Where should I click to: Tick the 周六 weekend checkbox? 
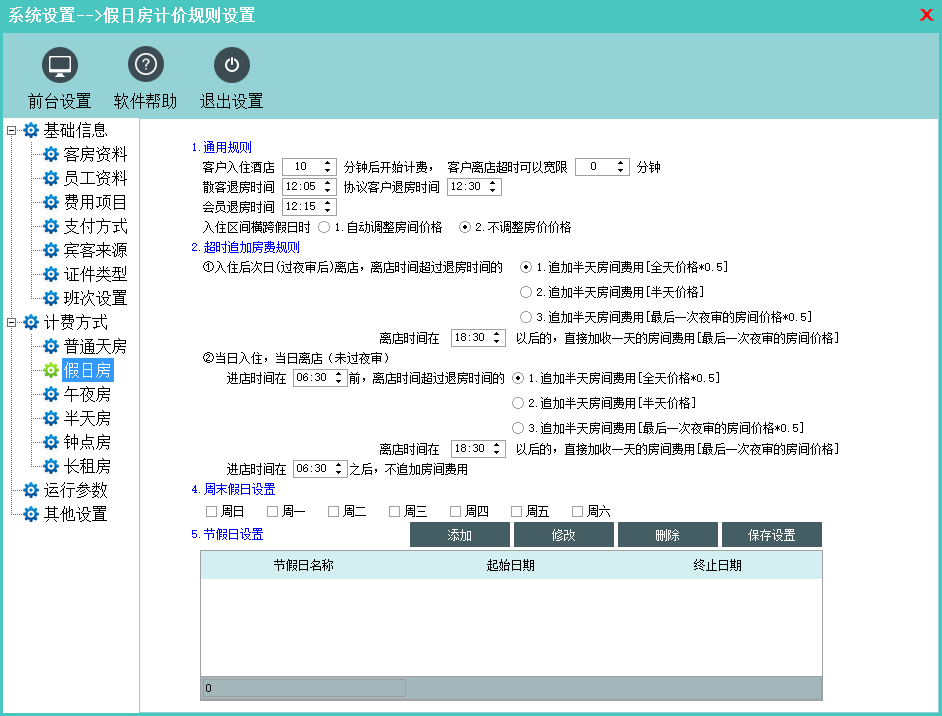coord(577,512)
